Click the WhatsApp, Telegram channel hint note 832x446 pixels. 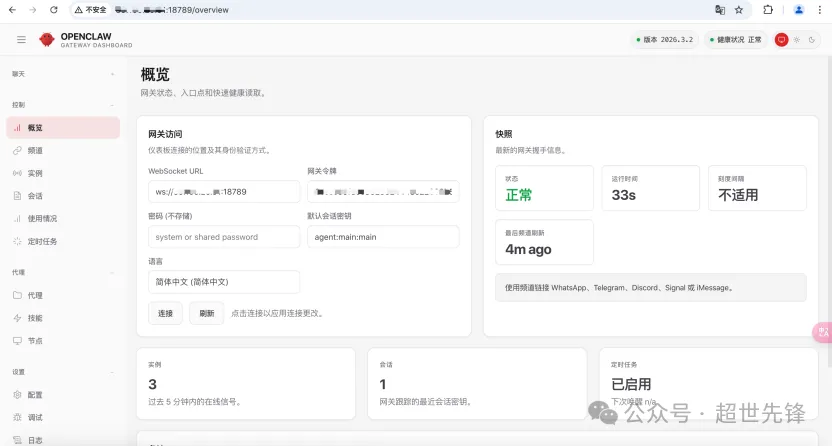651,288
